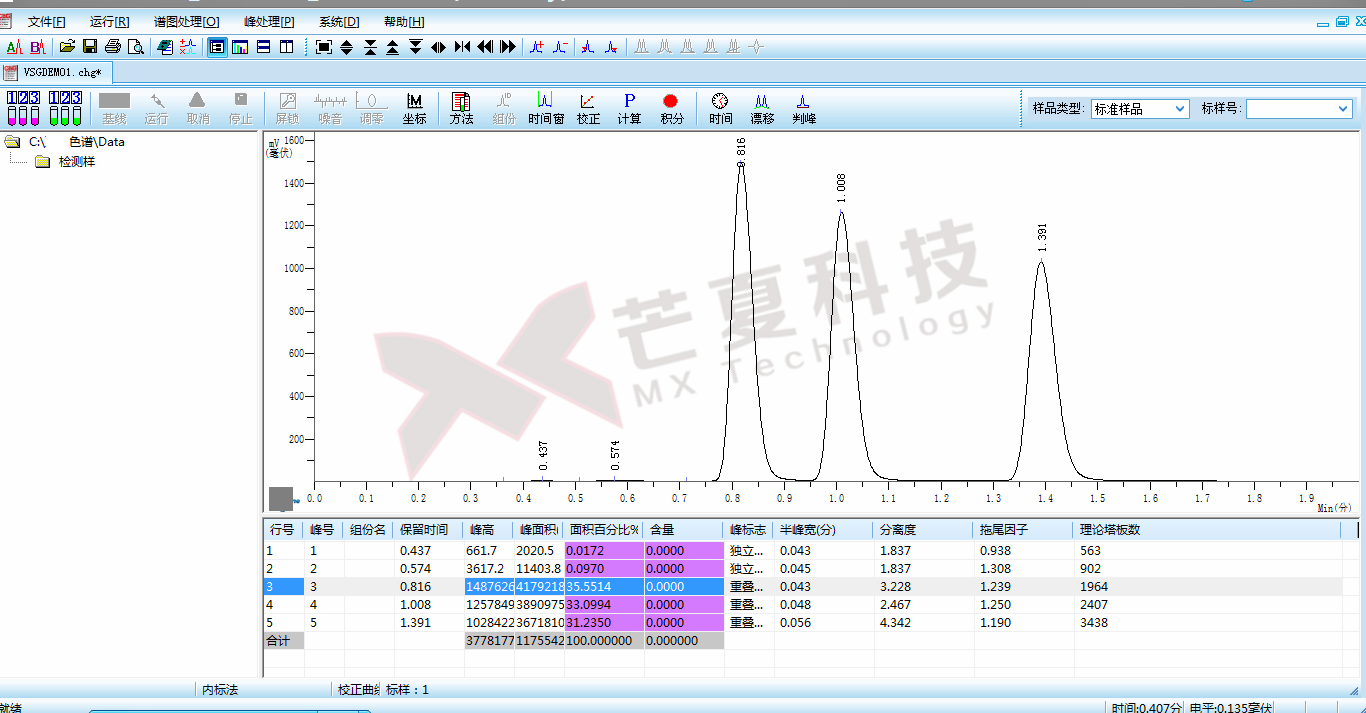Click the greyed 屏锁 screen lock tool
Screen dimensions: 1366x713
point(287,109)
